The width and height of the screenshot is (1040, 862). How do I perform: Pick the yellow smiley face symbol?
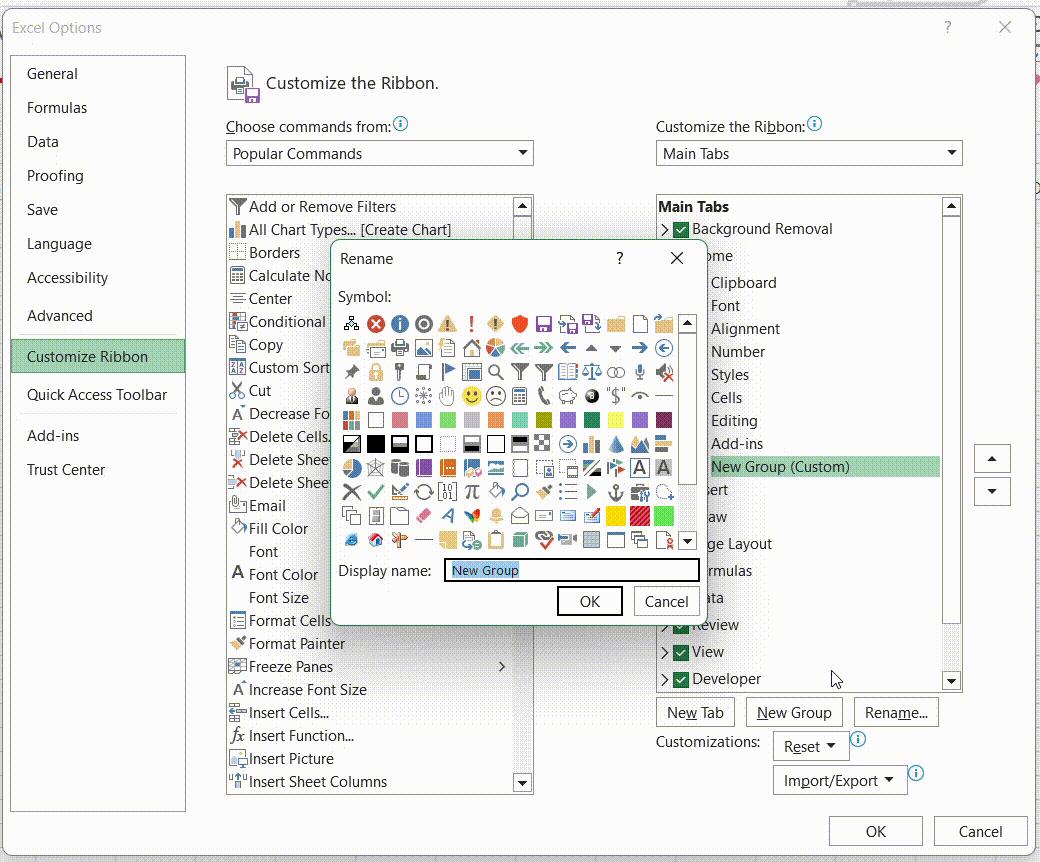tap(472, 396)
